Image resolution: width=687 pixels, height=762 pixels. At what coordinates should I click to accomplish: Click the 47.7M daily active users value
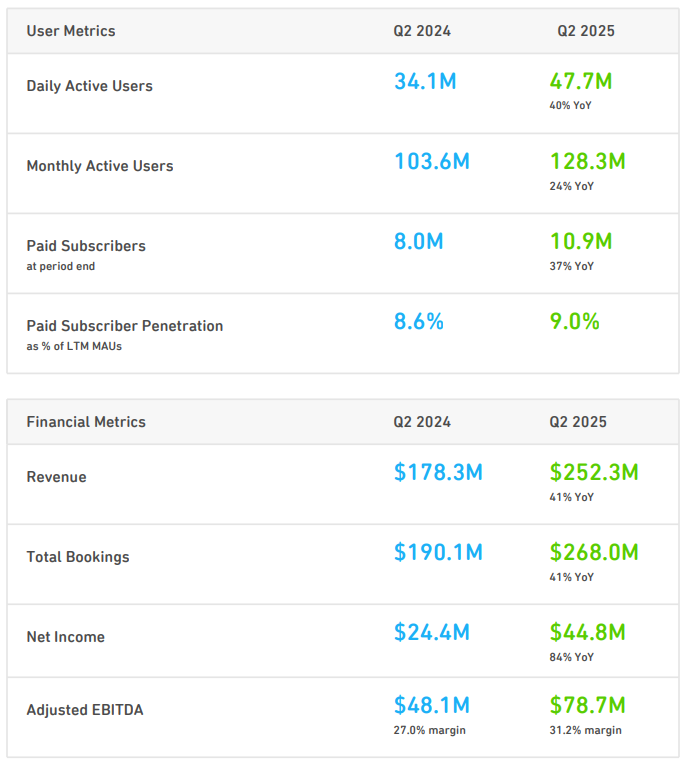click(x=581, y=82)
